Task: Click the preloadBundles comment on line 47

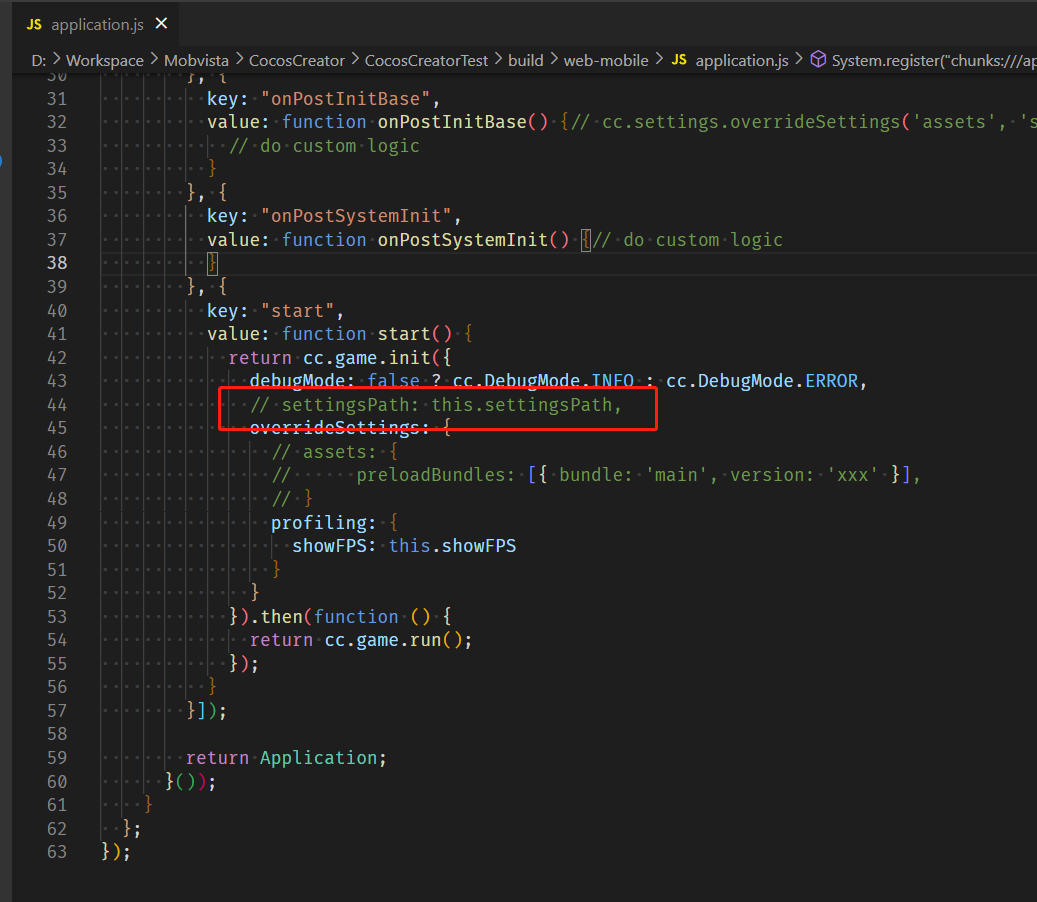Action: 596,475
